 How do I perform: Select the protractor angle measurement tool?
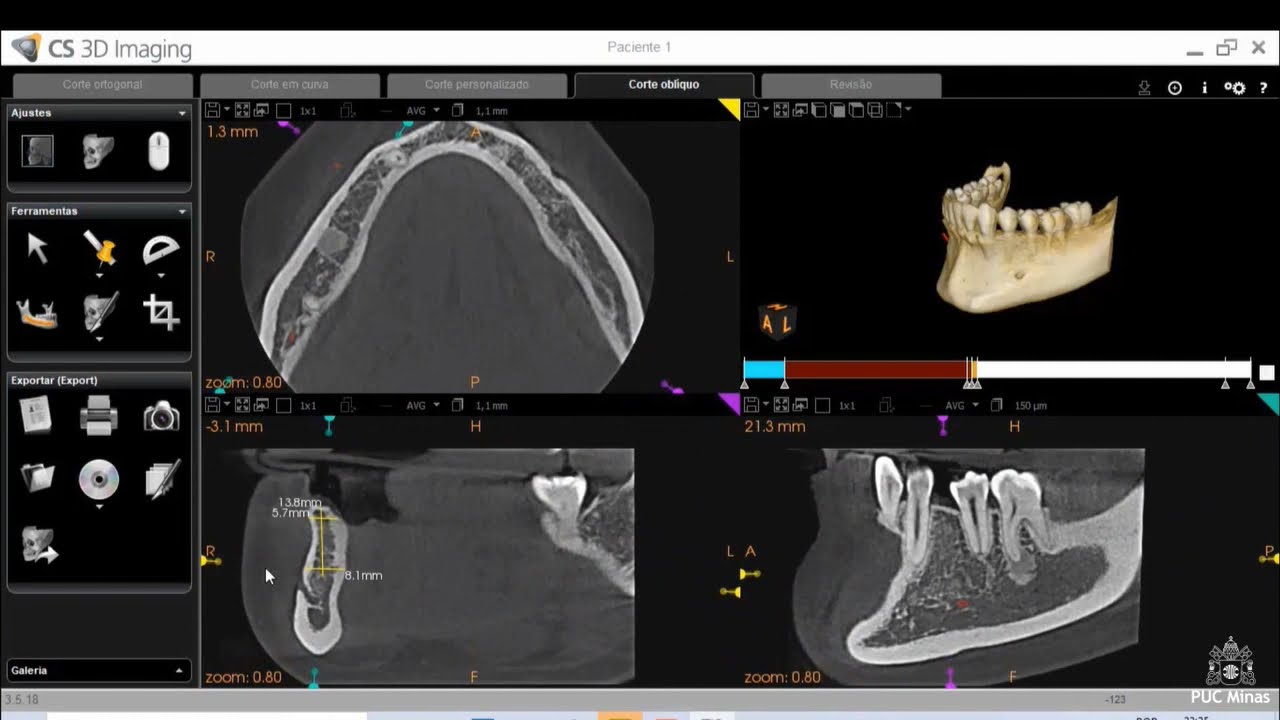coord(160,249)
